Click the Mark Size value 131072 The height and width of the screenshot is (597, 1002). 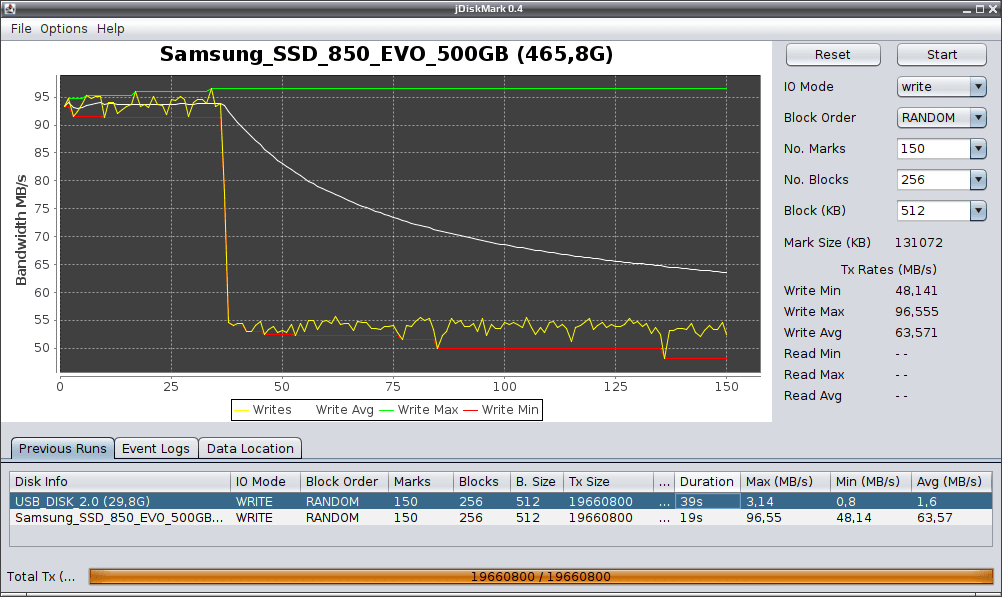[x=919, y=243]
